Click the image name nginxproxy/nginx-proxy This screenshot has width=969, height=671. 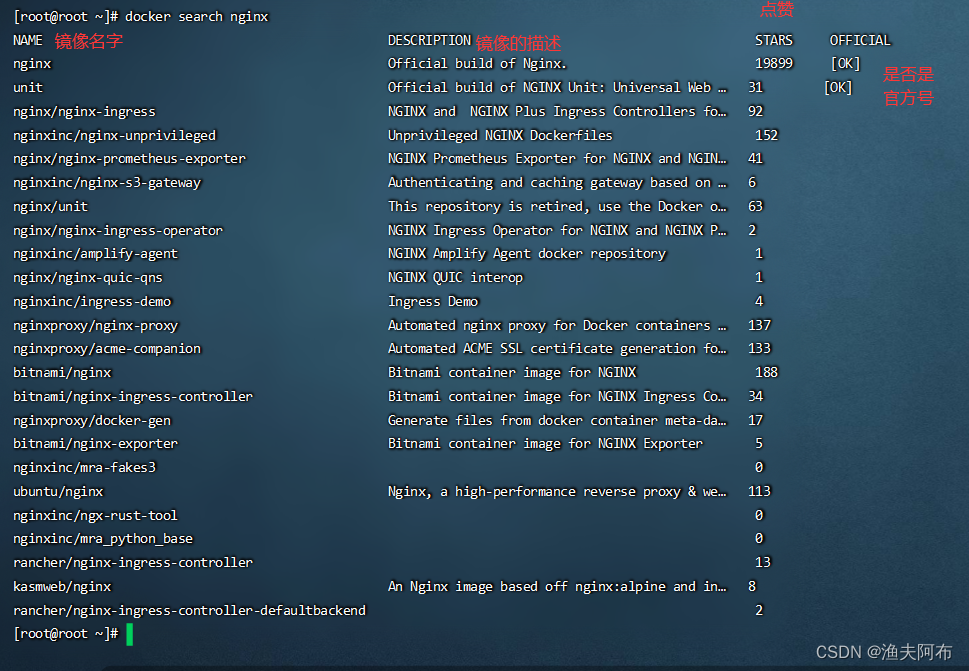pyautogui.click(x=95, y=326)
